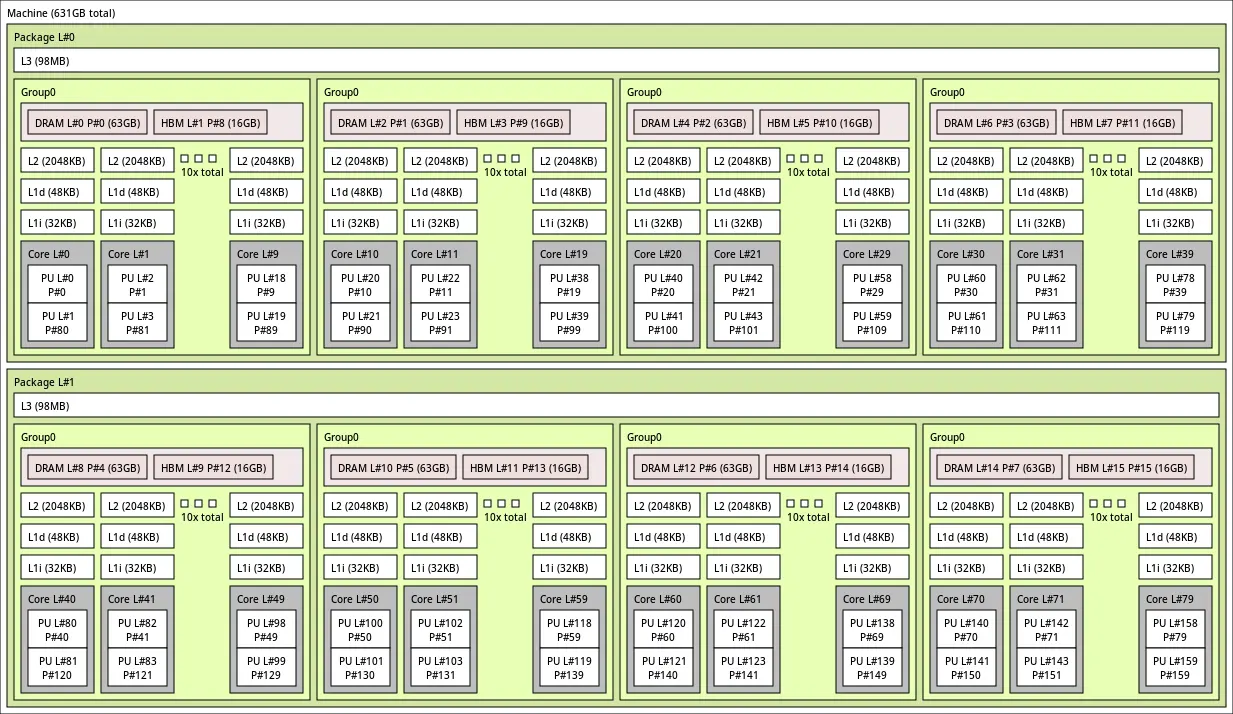This screenshot has height=714, width=1233.
Task: Click the L3 (98MB) cache bar in Package L#0
Action: point(616,61)
